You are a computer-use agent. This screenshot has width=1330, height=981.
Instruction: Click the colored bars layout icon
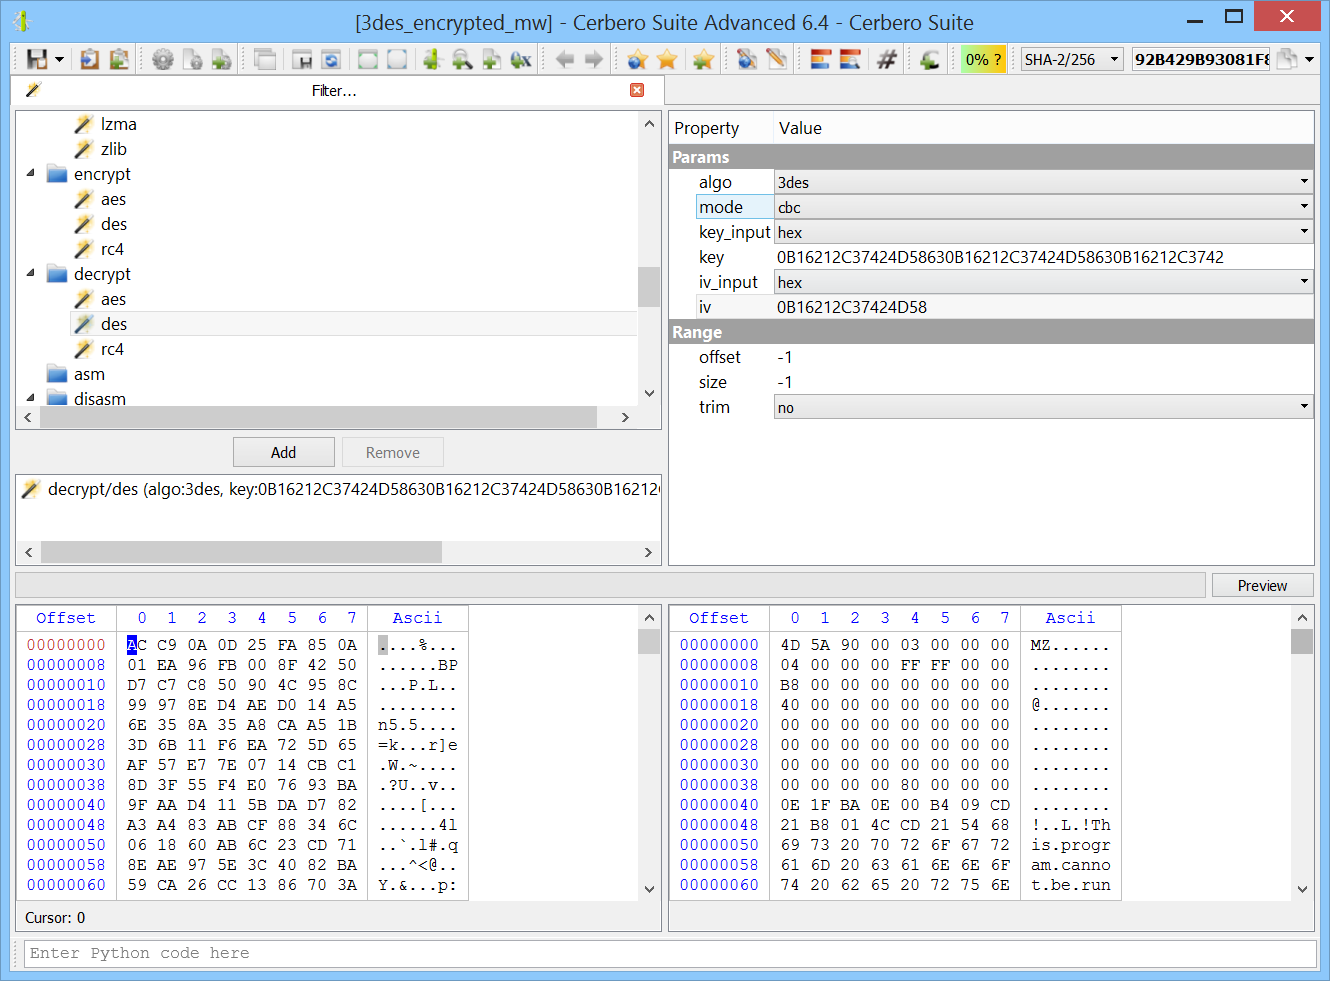(x=821, y=59)
